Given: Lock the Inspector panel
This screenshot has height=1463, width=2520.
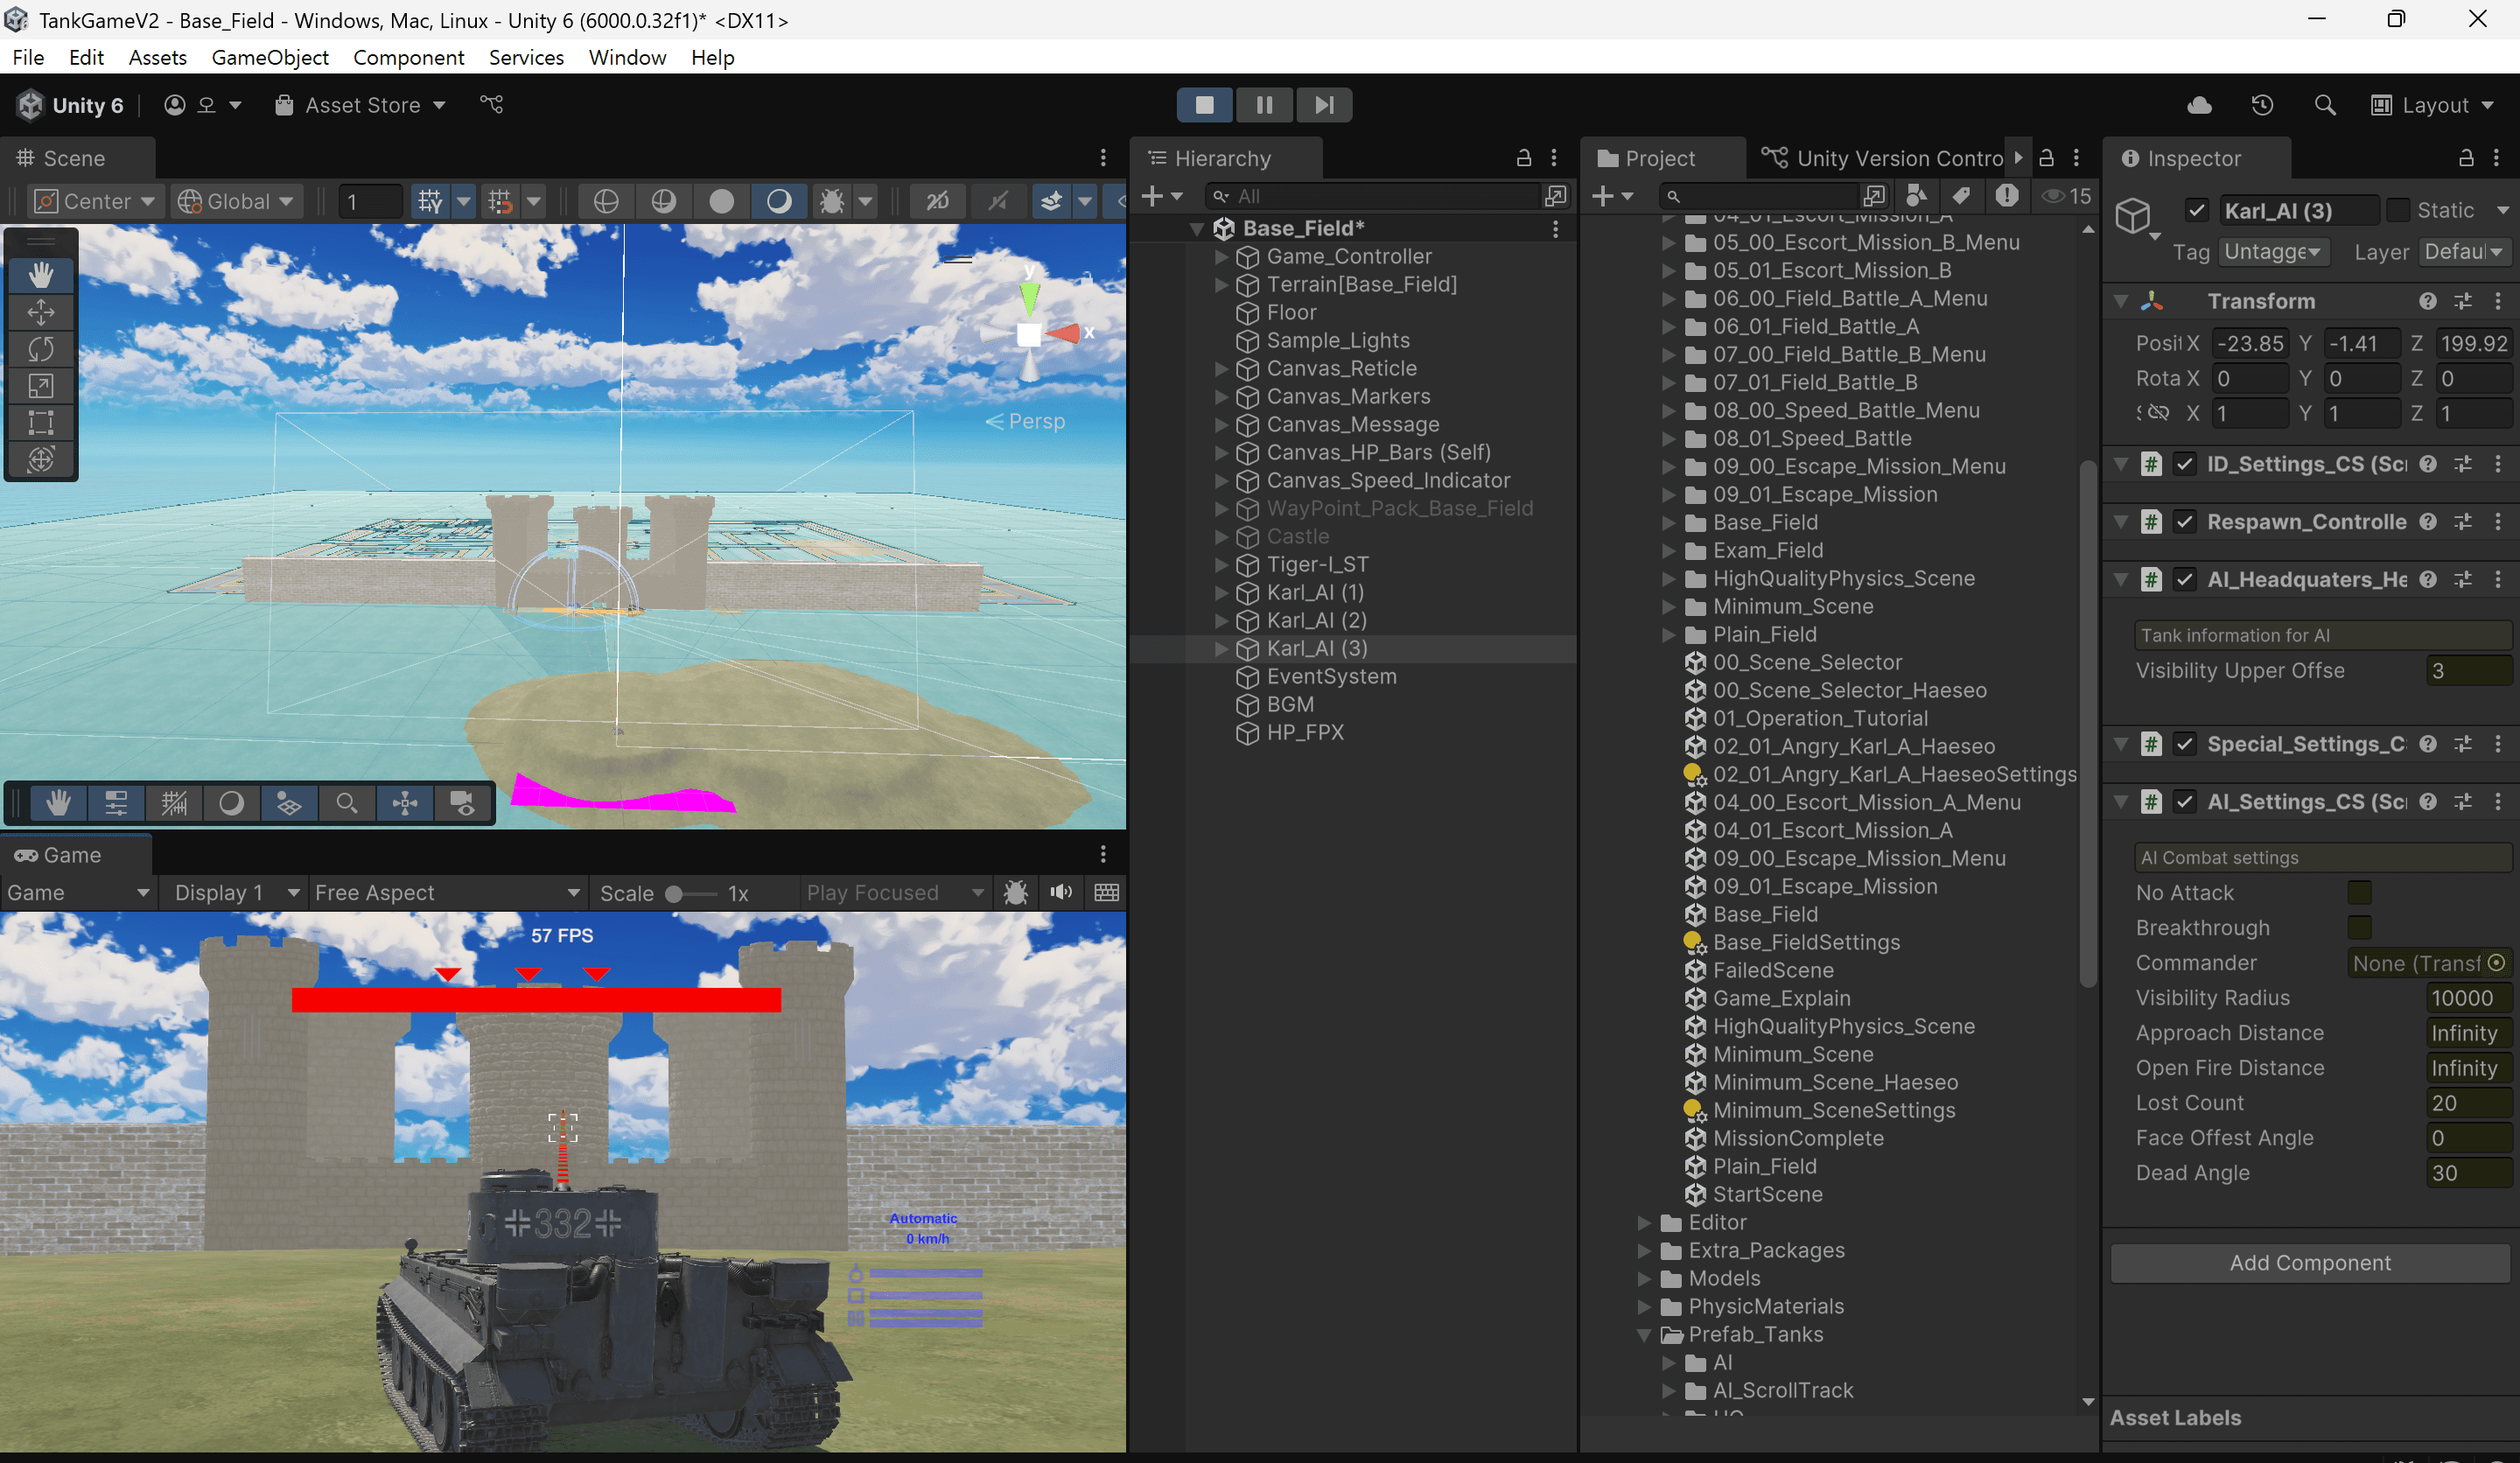Looking at the screenshot, I should click(x=2466, y=158).
